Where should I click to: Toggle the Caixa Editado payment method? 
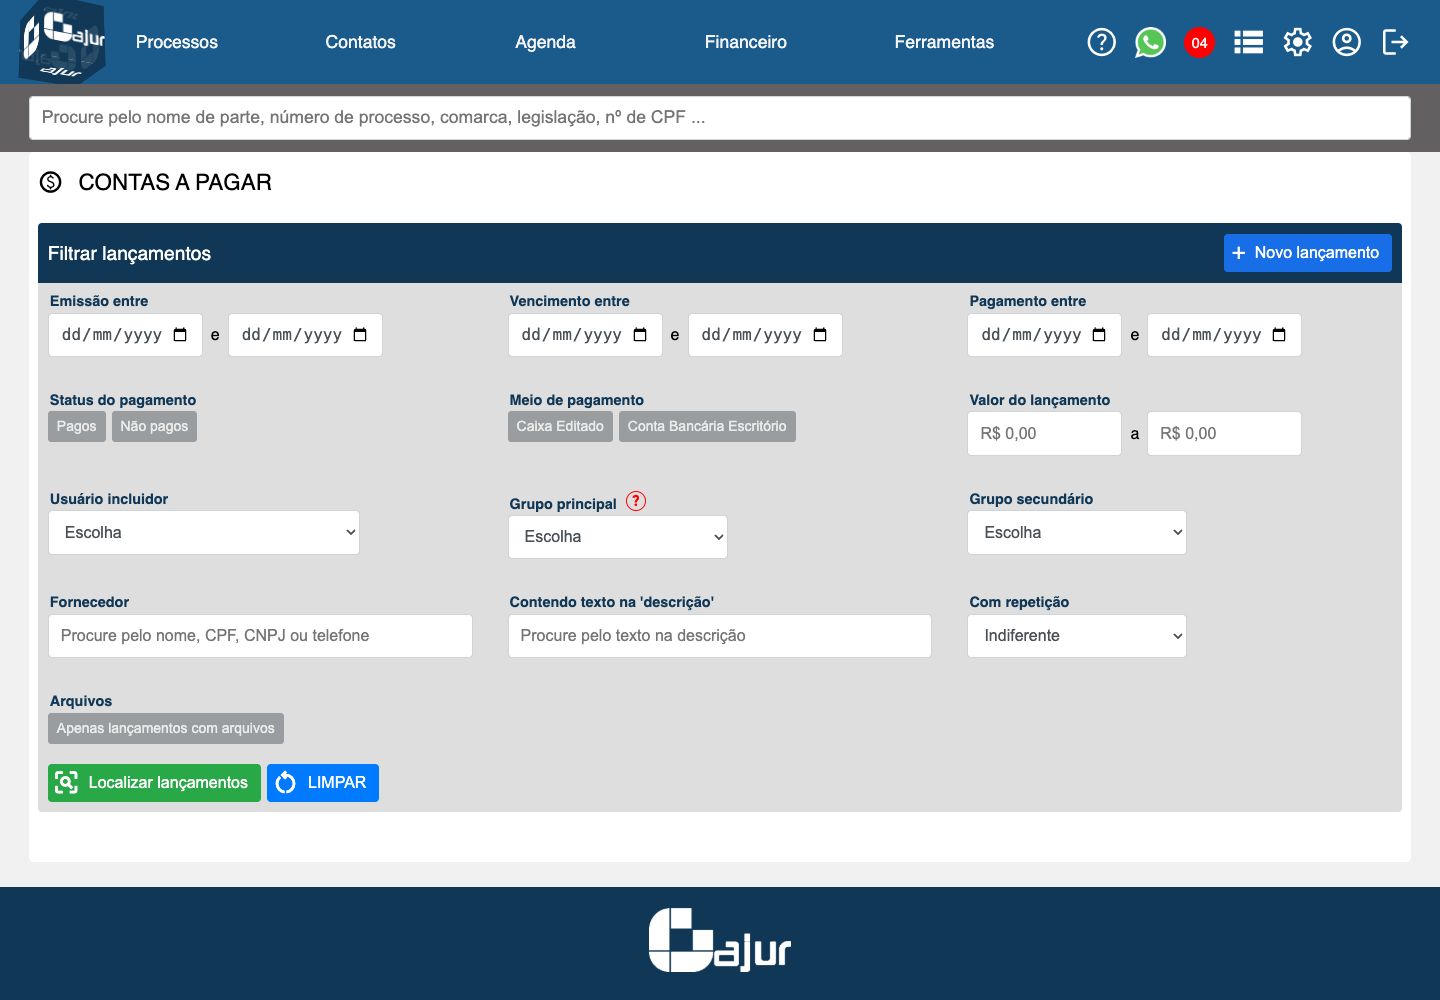[x=560, y=426]
